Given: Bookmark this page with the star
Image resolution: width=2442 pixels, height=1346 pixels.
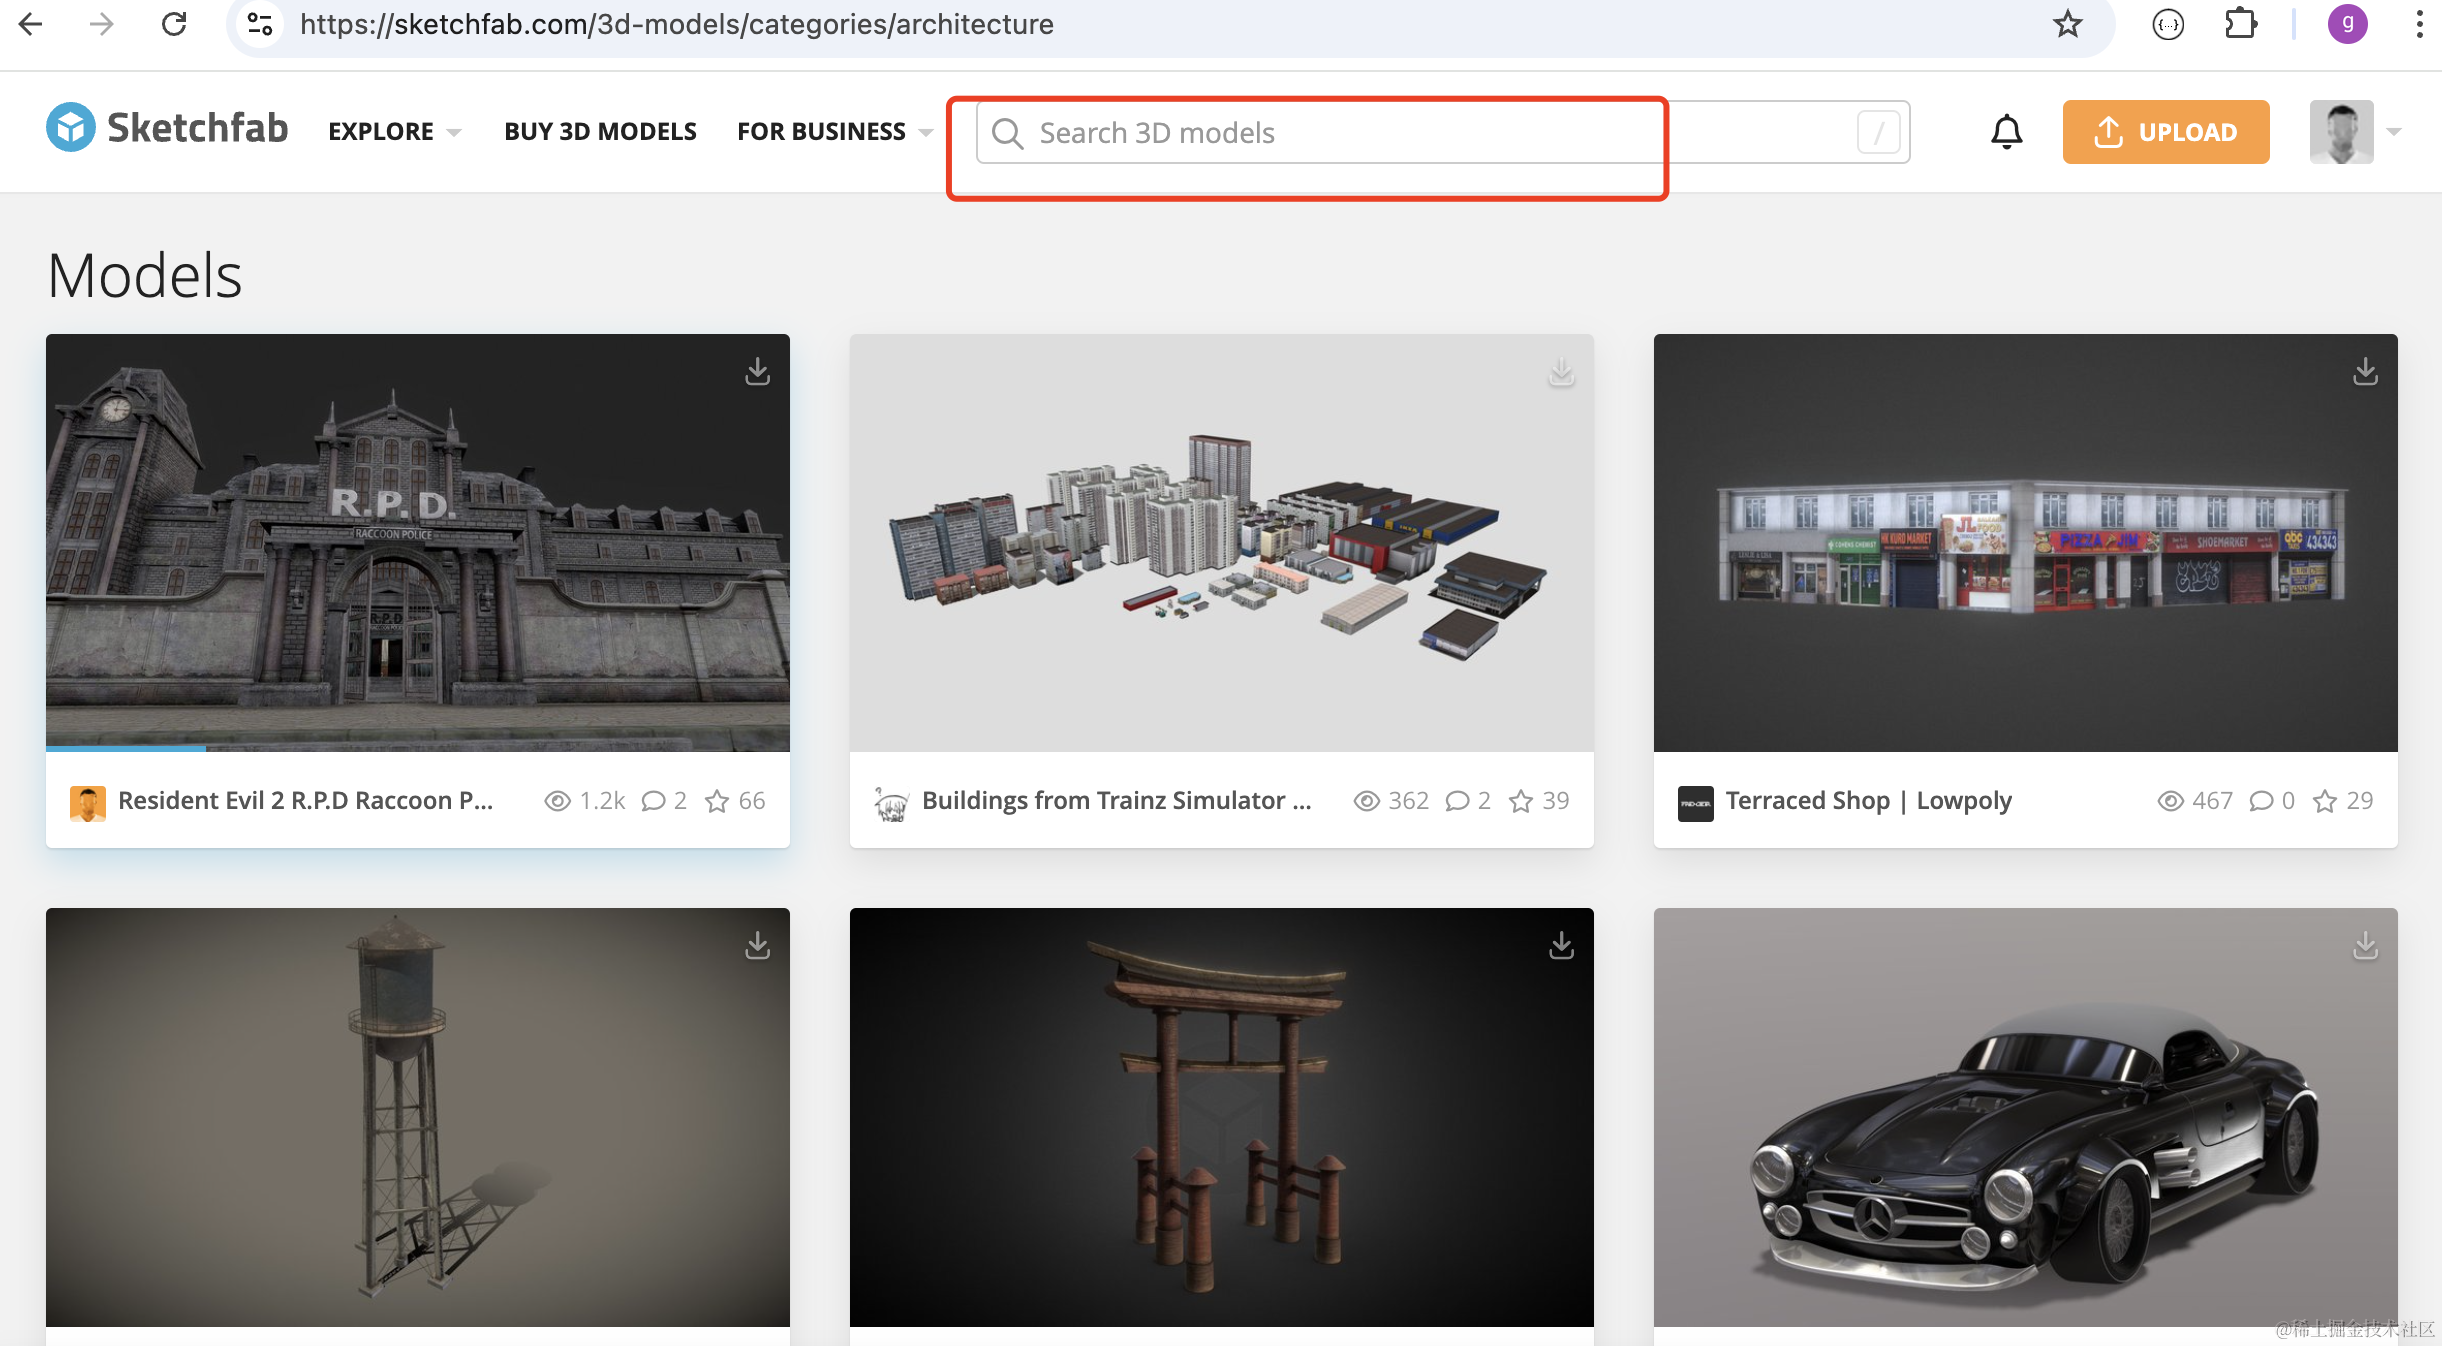Looking at the screenshot, I should (2067, 24).
